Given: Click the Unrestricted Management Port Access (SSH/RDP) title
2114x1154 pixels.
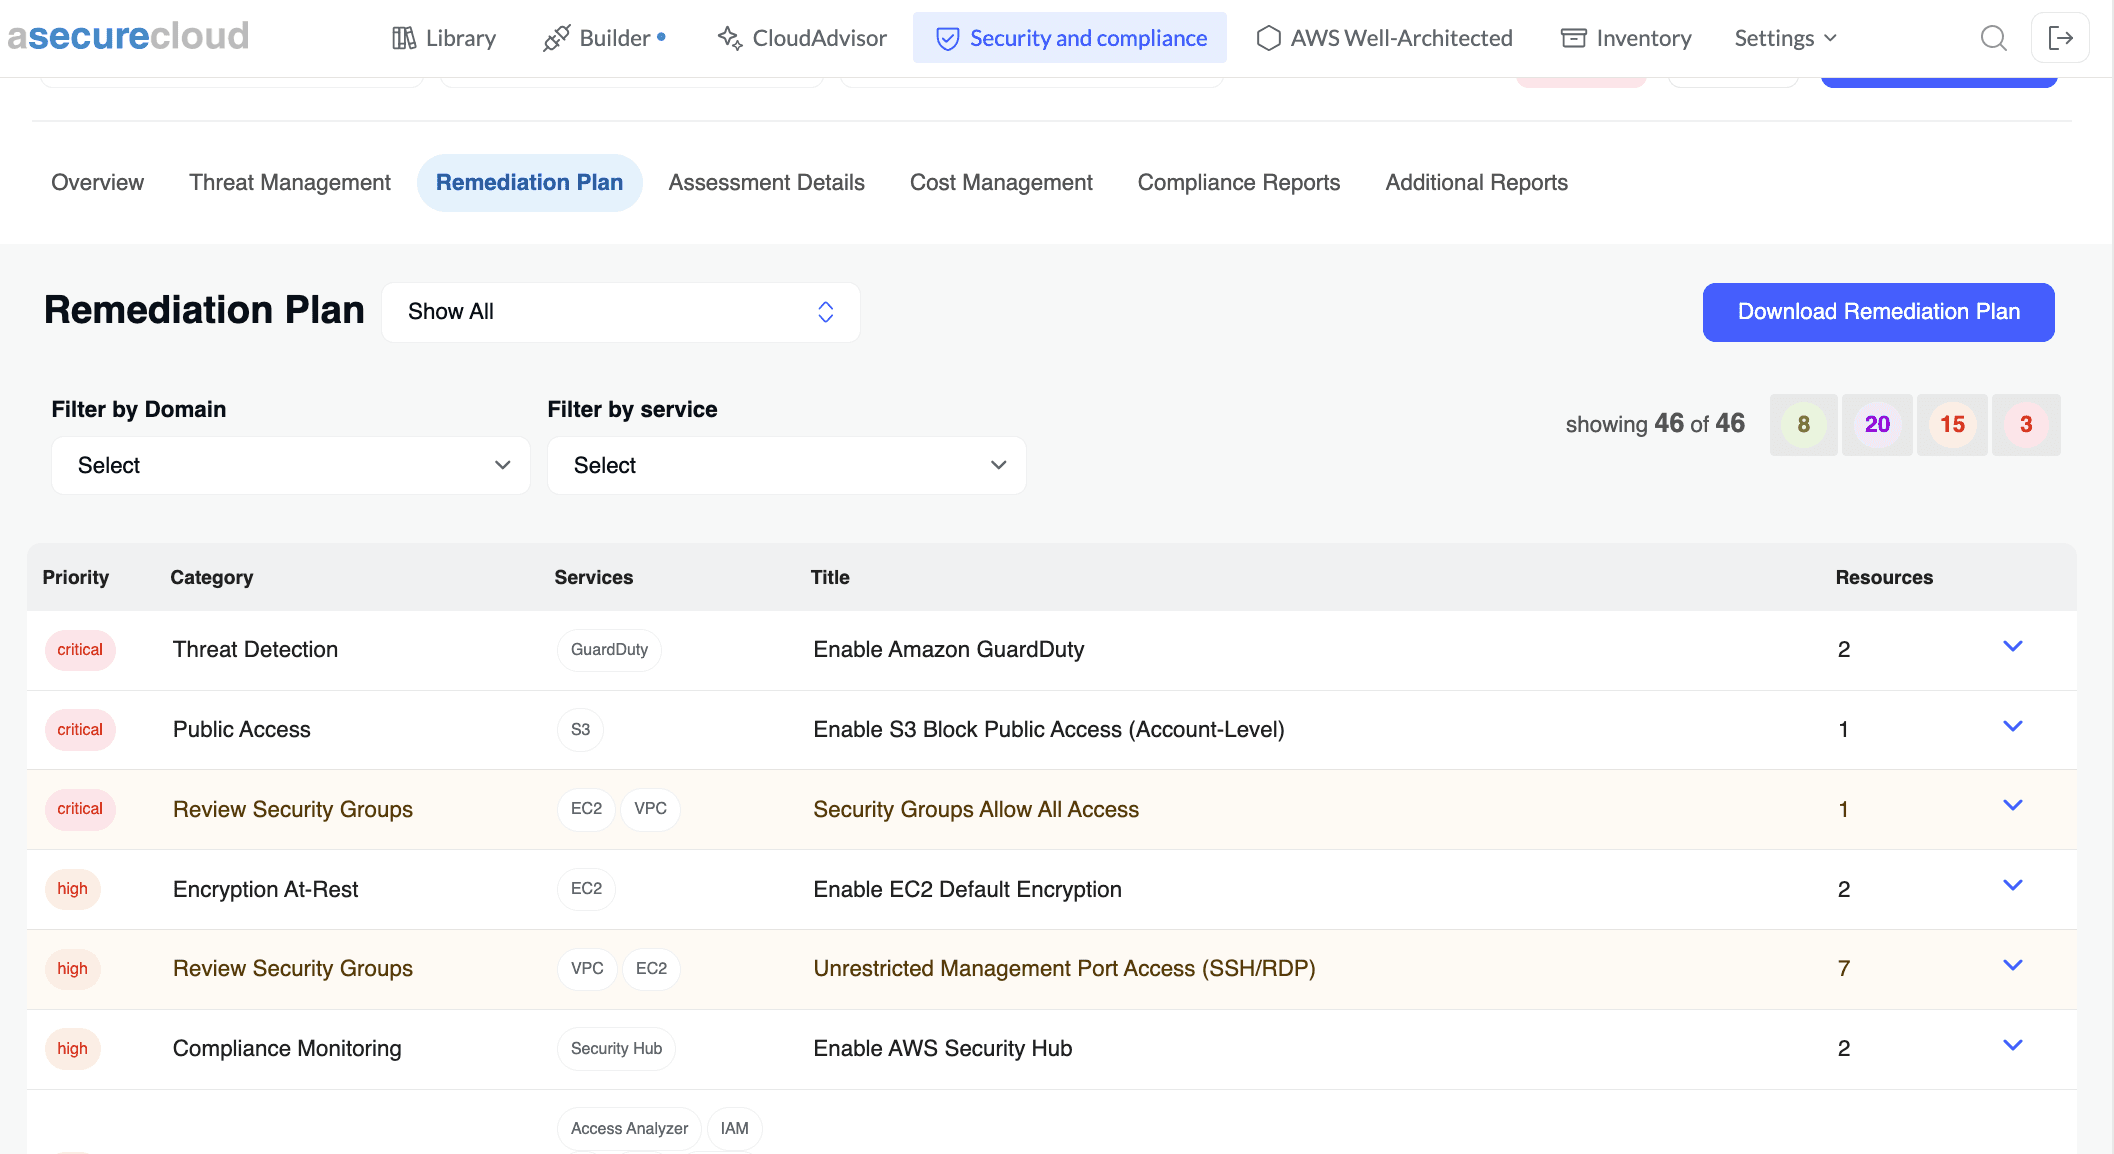Looking at the screenshot, I should pos(1064,969).
